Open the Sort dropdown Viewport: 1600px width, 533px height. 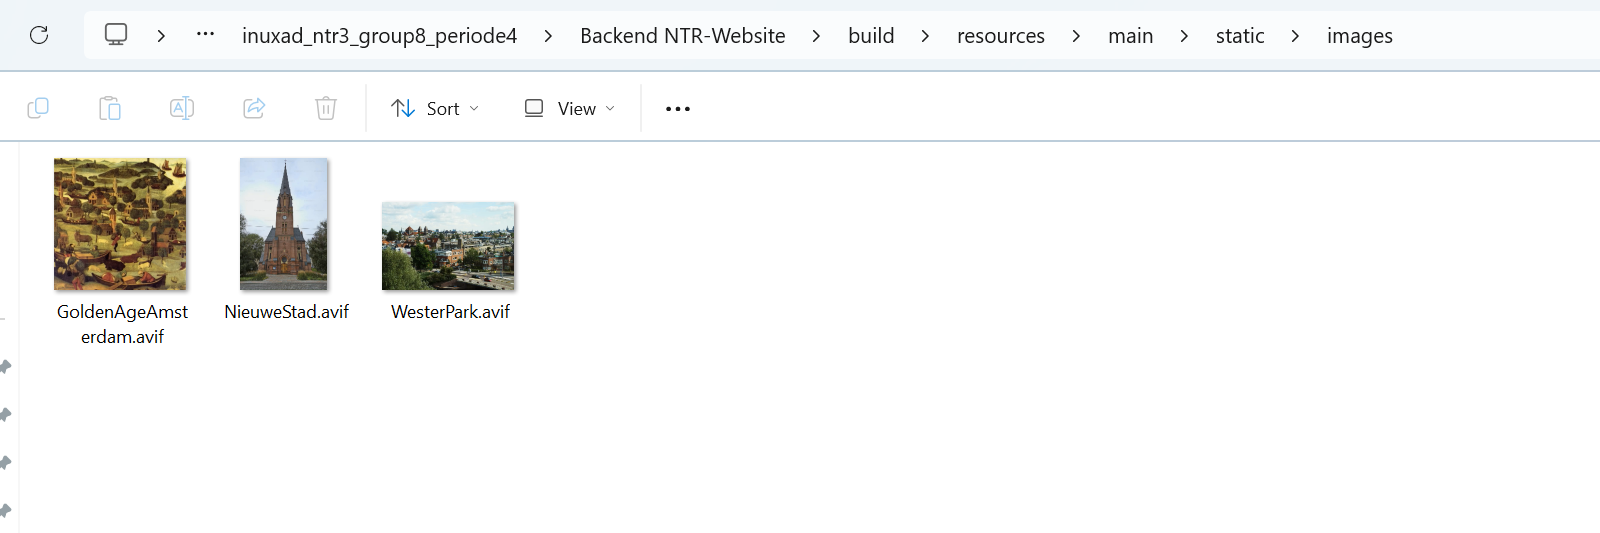pyautogui.click(x=435, y=108)
